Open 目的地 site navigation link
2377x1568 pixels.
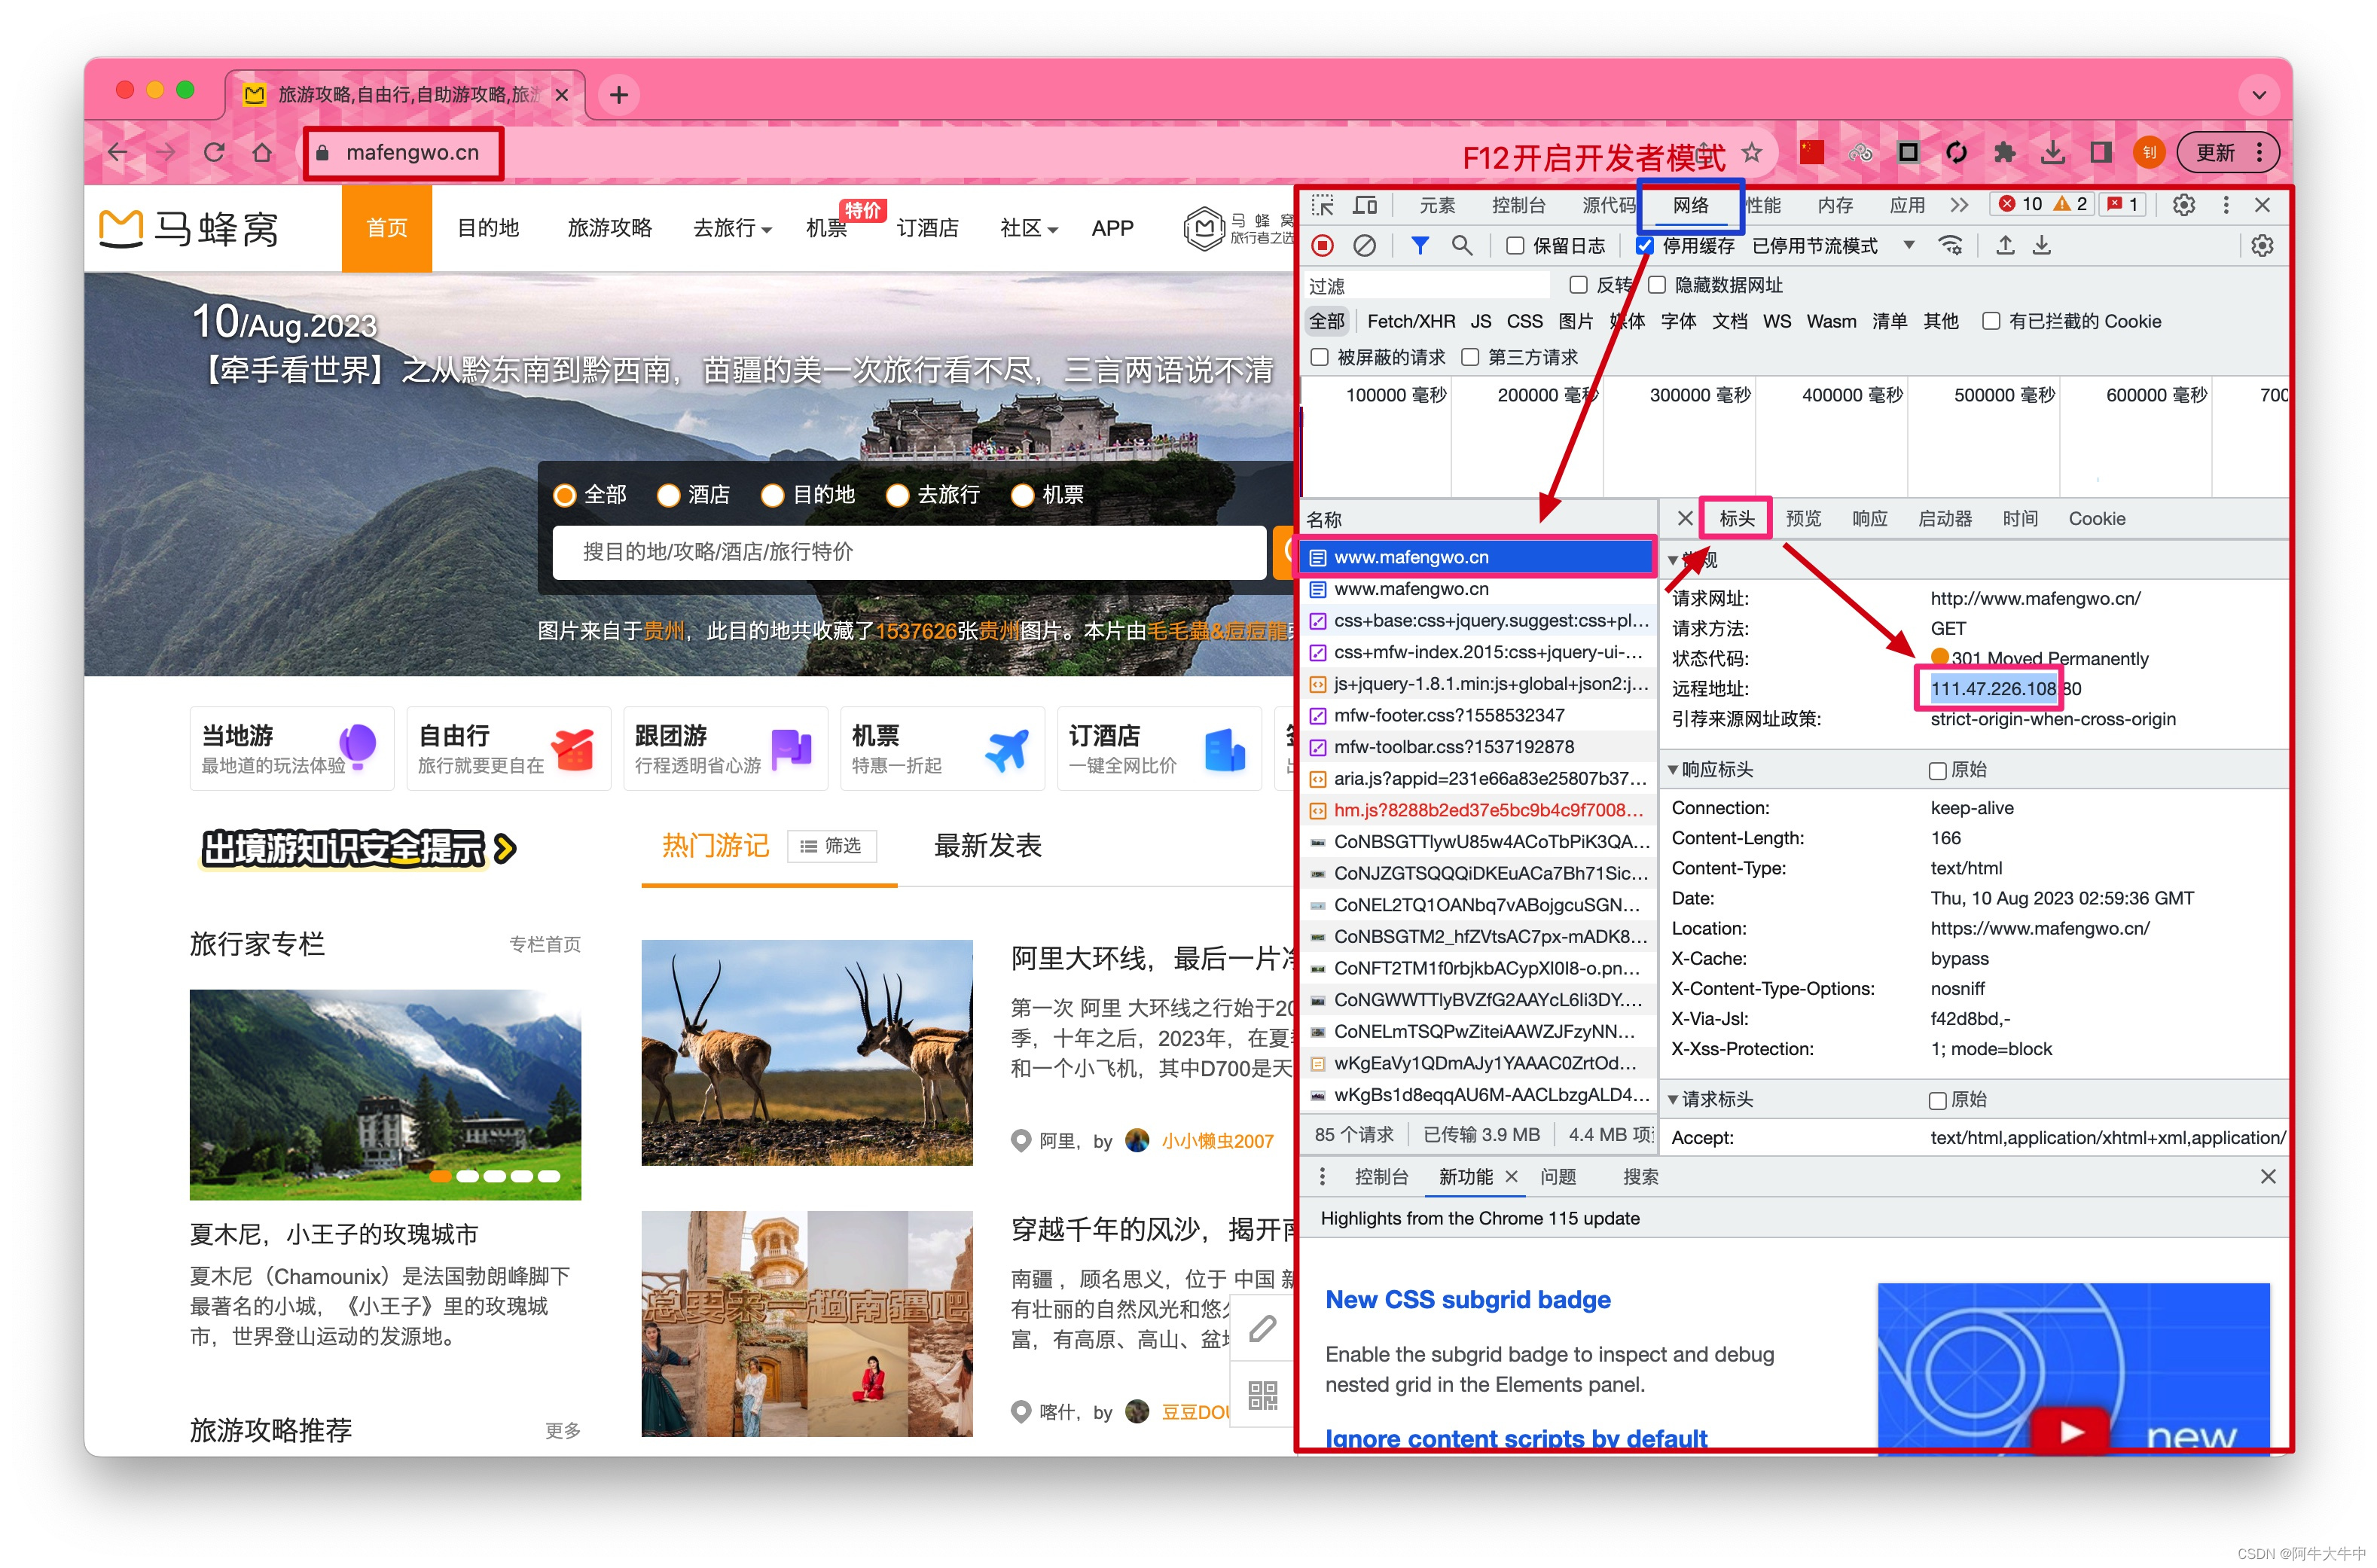[488, 228]
